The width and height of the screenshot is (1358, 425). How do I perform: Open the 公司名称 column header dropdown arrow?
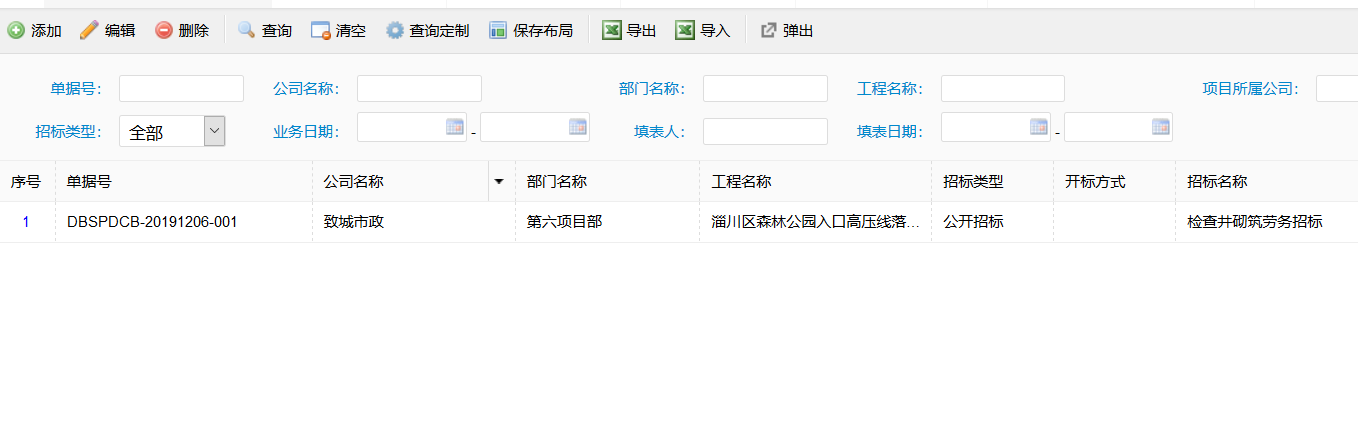click(498, 182)
